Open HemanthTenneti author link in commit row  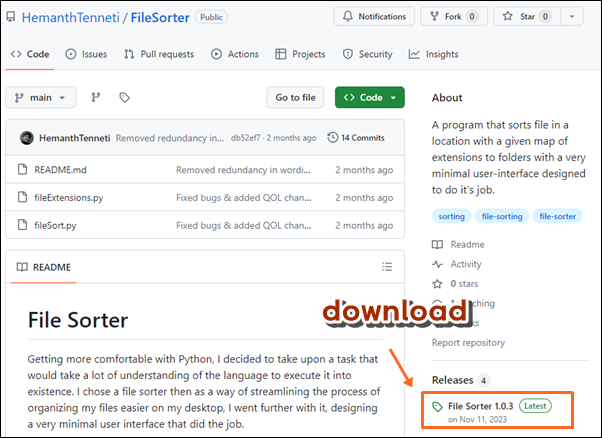coord(75,138)
